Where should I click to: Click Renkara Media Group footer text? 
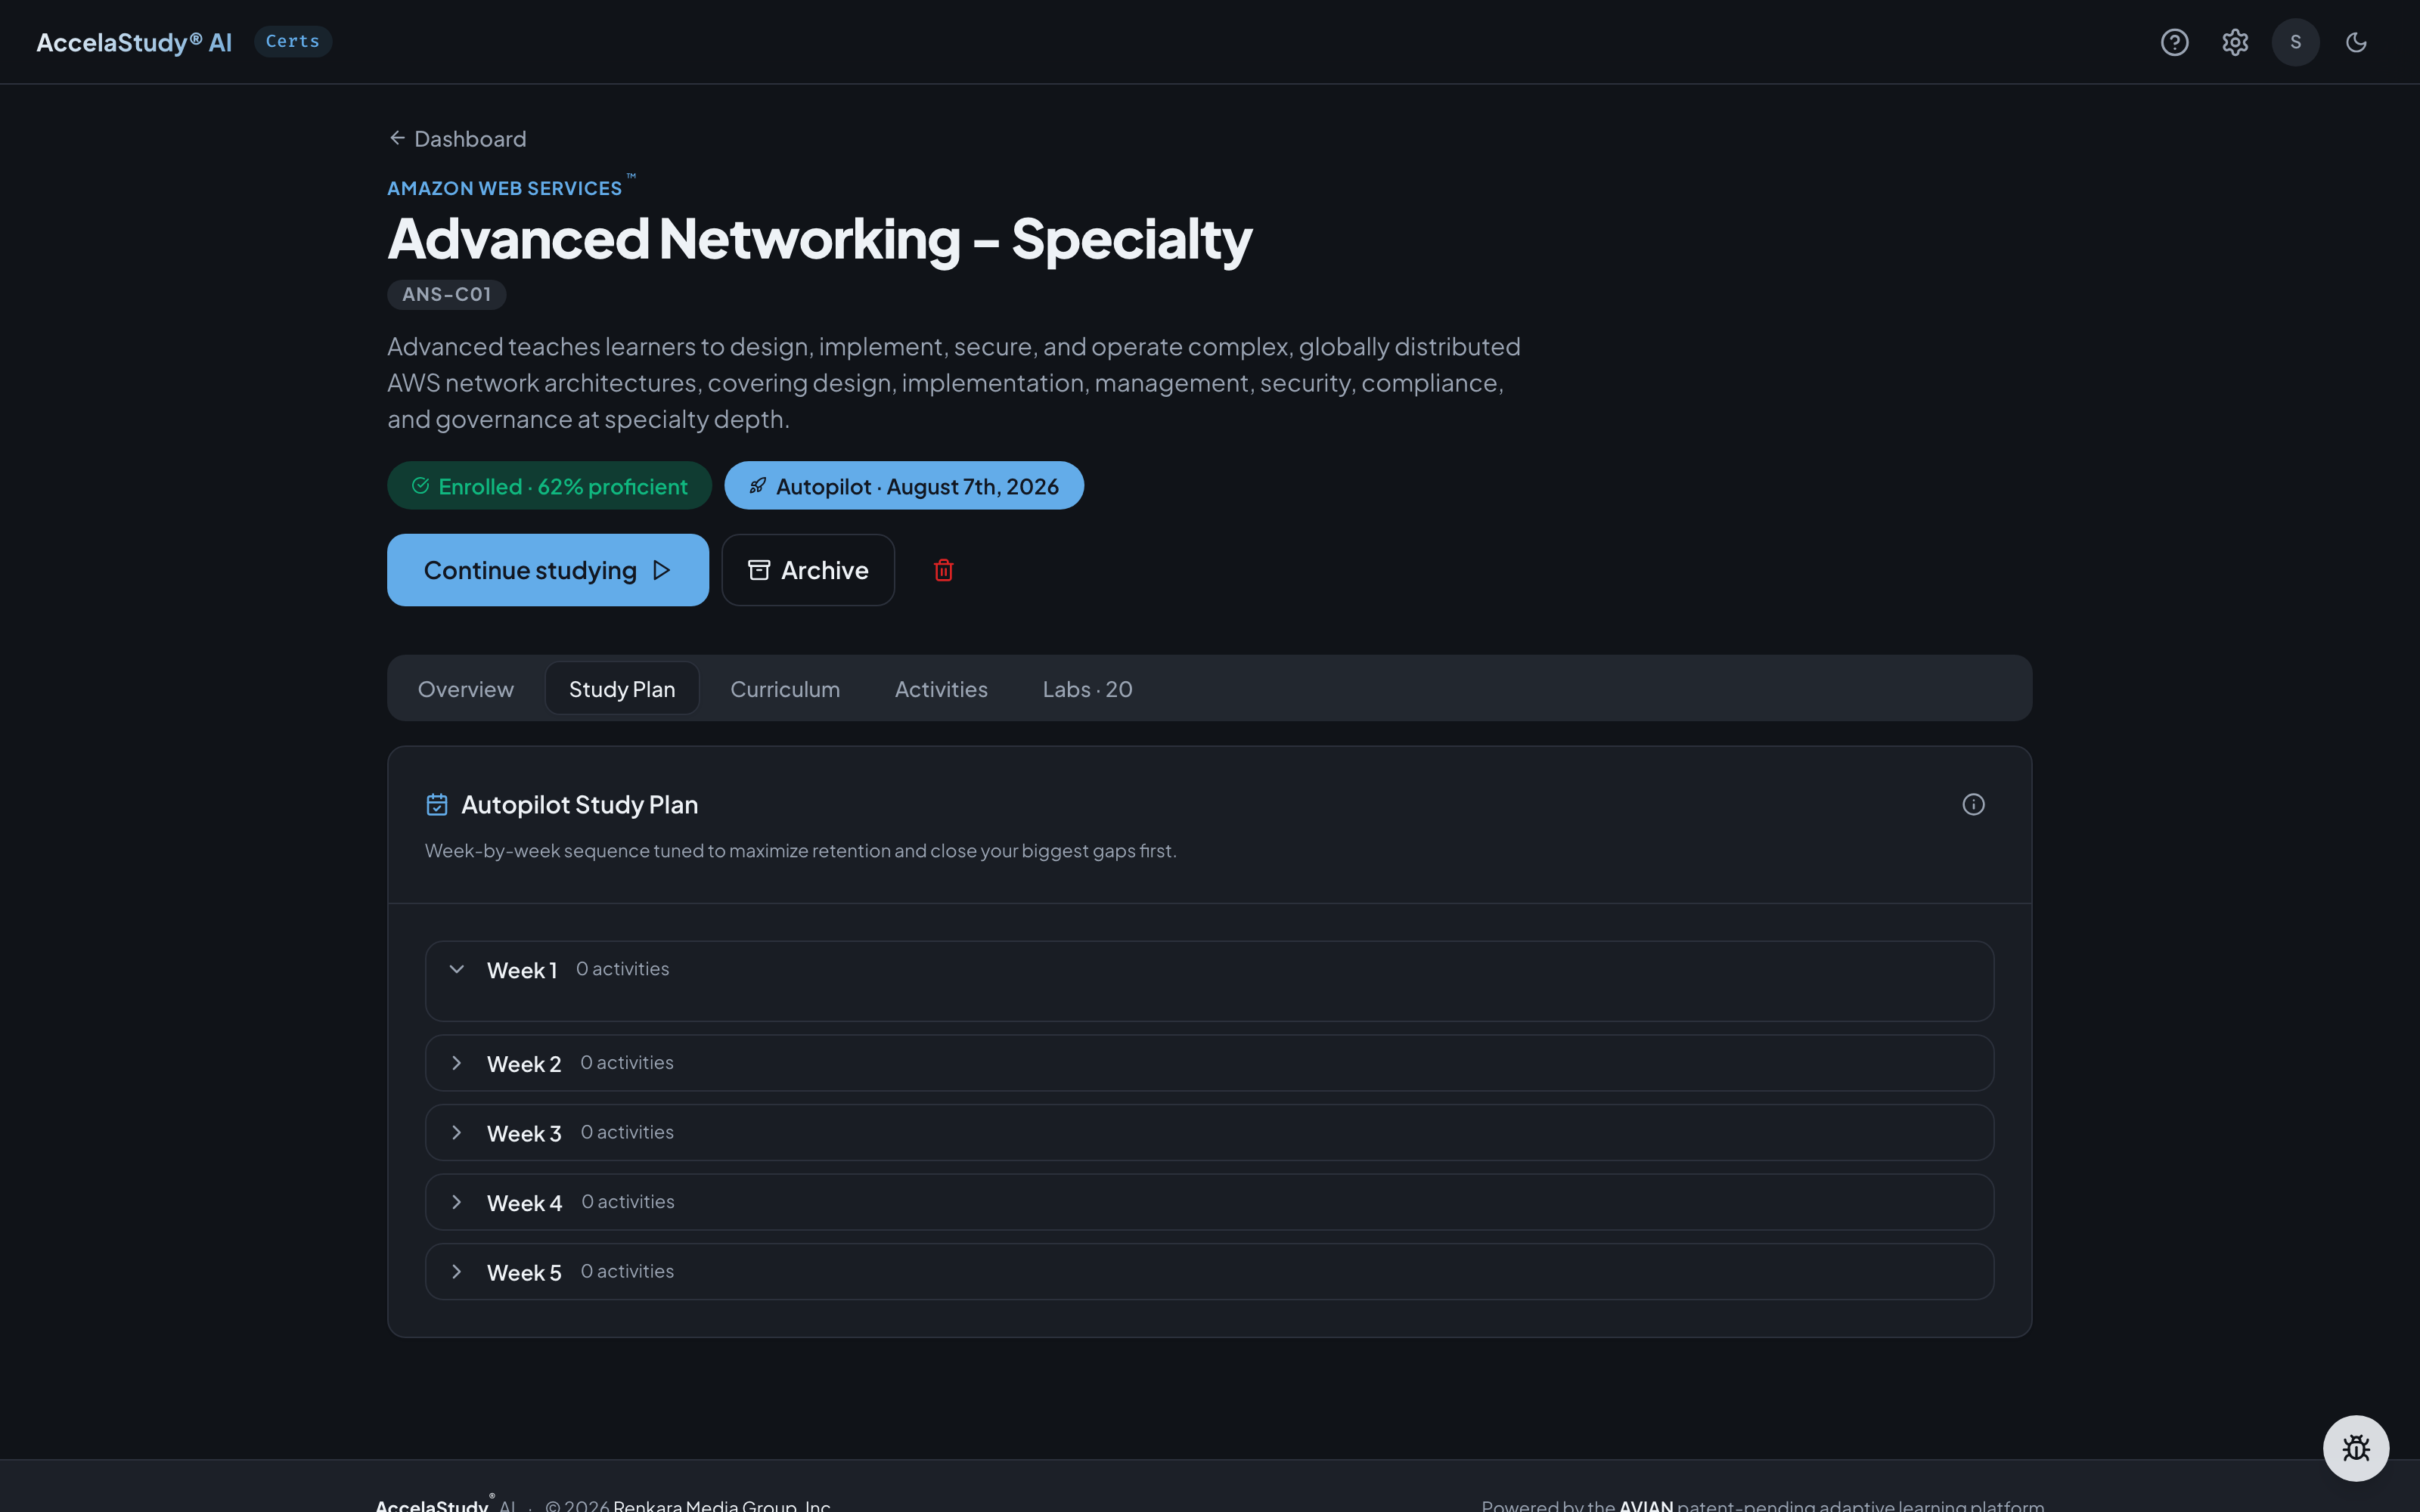coord(722,1505)
